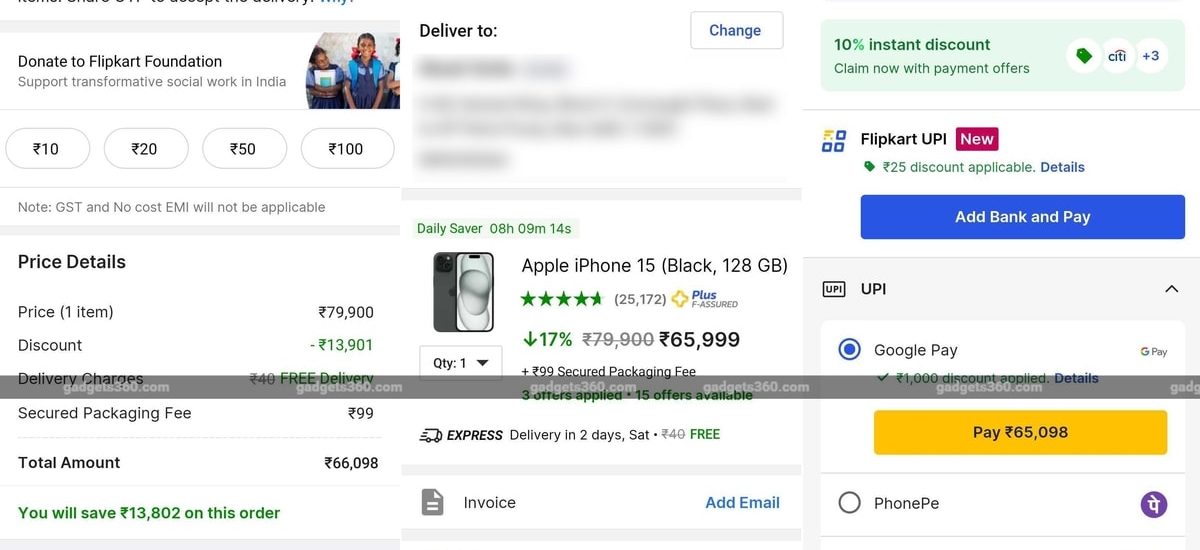Click the PhonePe logo icon
The image size is (1200, 550).
(x=1153, y=503)
